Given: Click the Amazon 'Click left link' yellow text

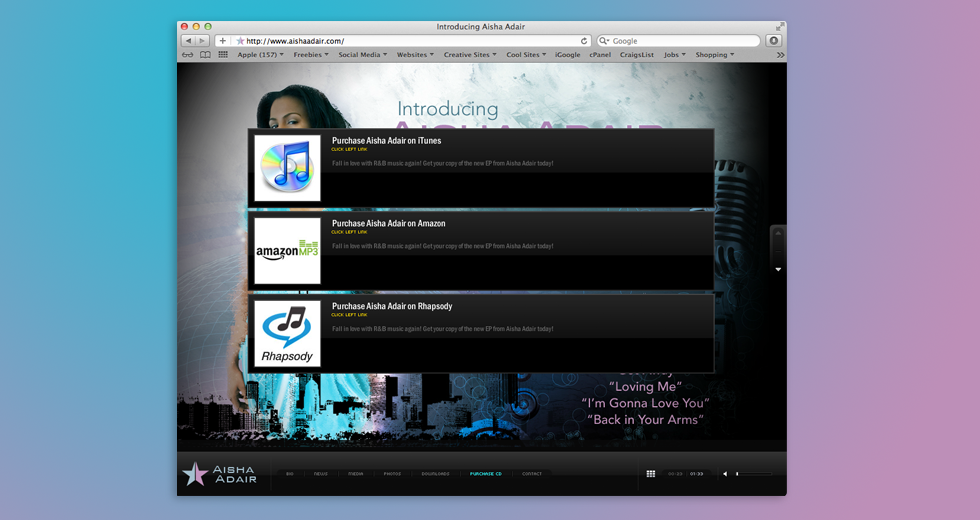Looking at the screenshot, I should [349, 232].
